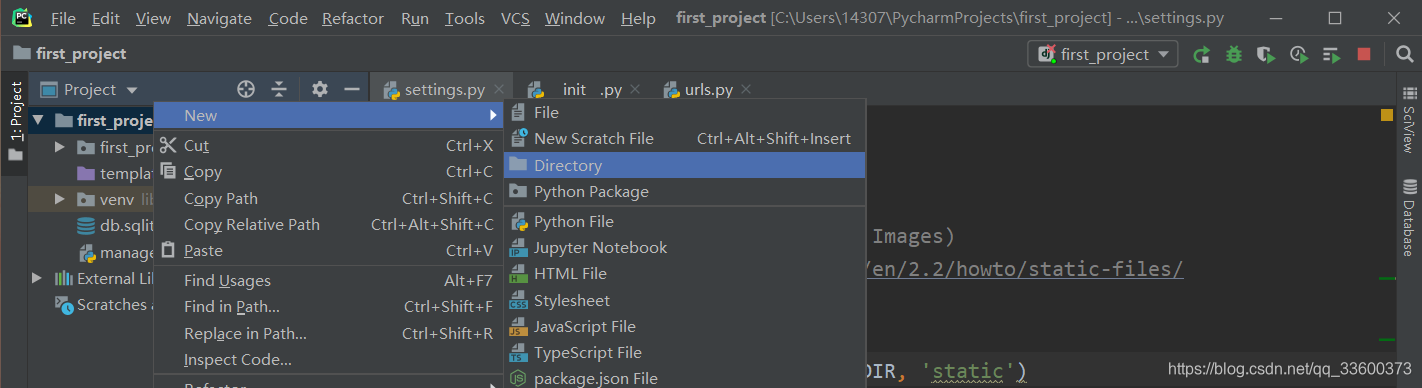Viewport: 1422px width, 388px height.
Task: Open the Database side panel
Action: [1409, 217]
